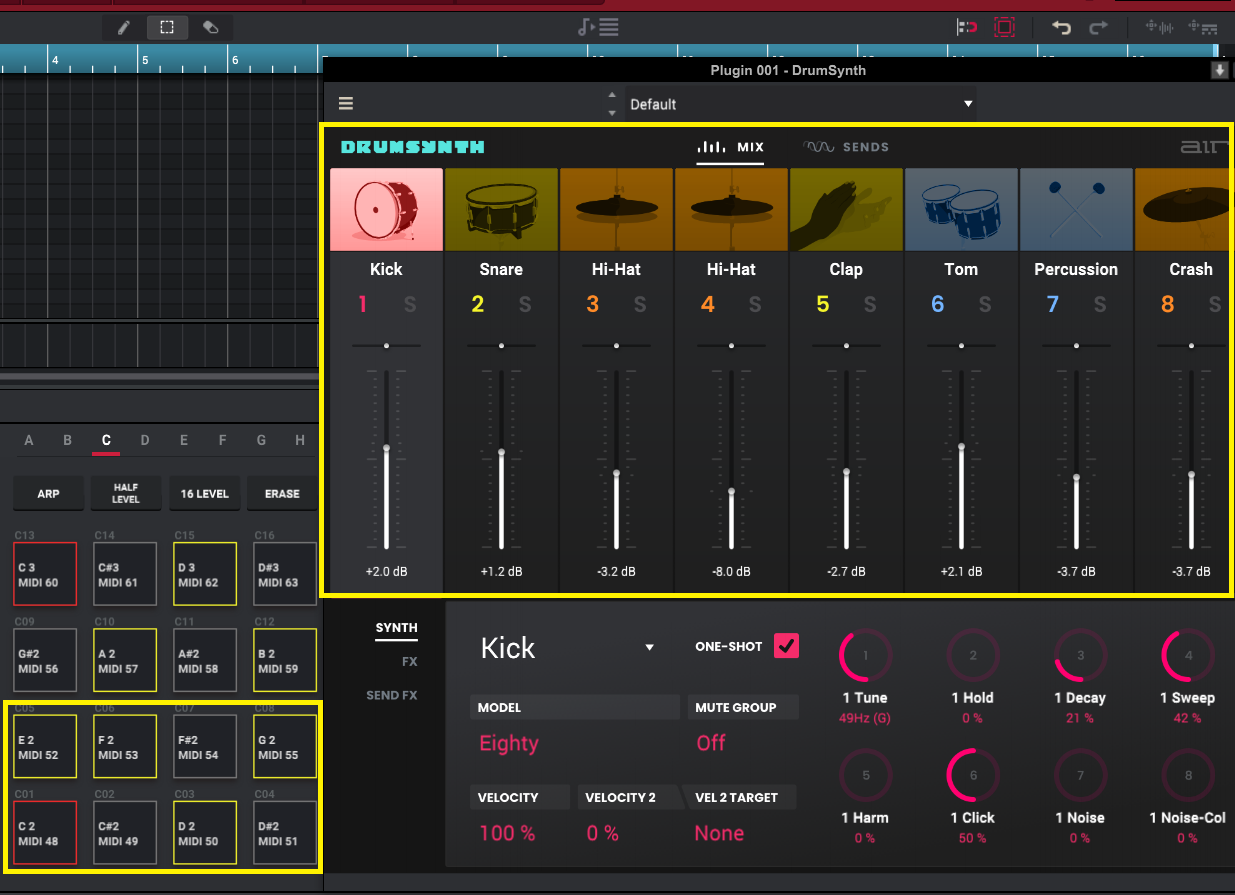The width and height of the screenshot is (1235, 895).
Task: Click the 1 Sweep knob
Action: click(1188, 656)
